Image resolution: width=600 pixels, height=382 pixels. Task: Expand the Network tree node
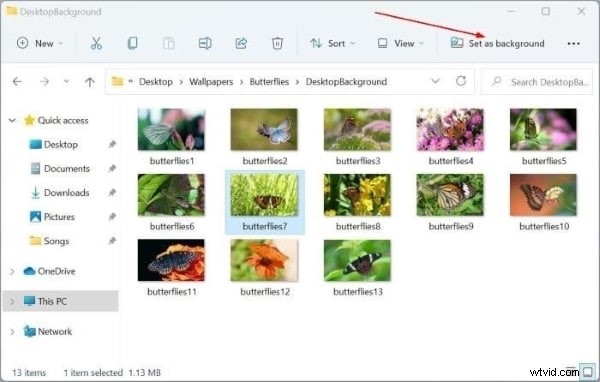tap(12, 331)
